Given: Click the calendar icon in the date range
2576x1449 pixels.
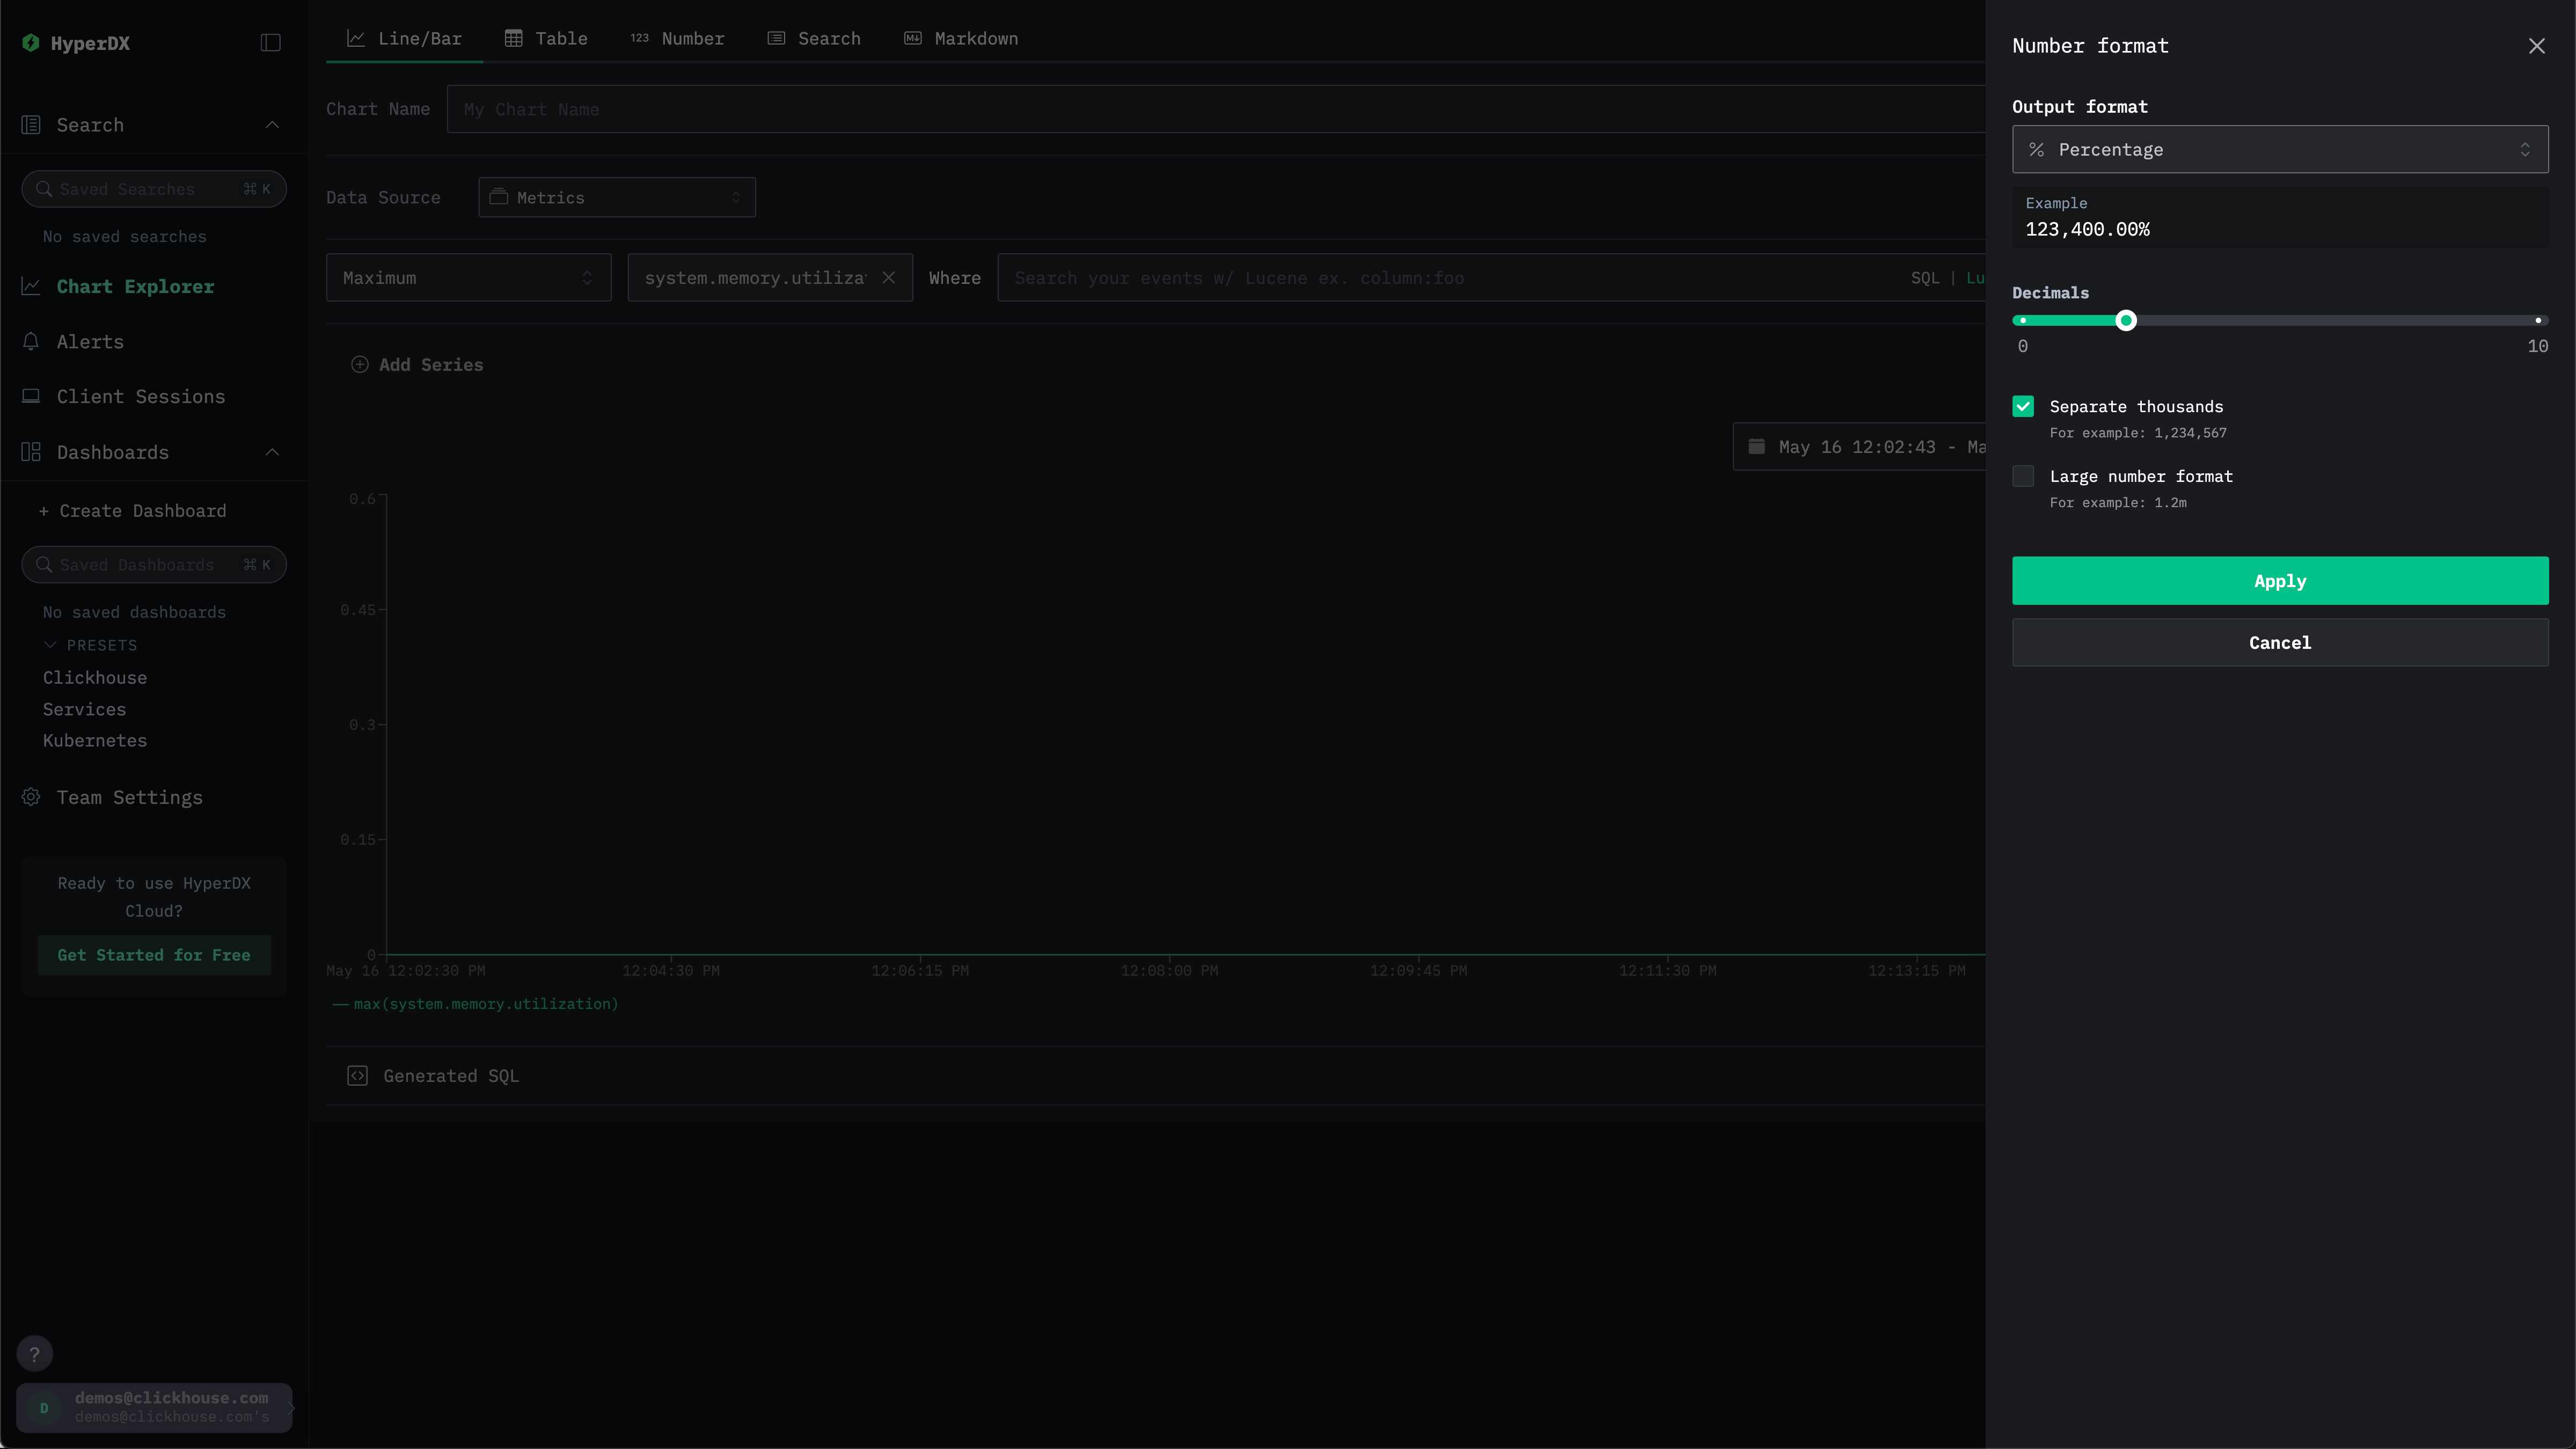Looking at the screenshot, I should (x=1756, y=447).
